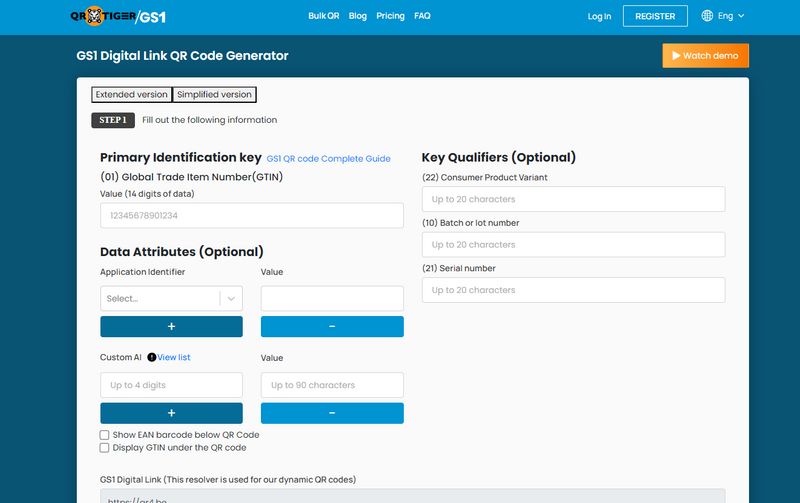Click the Custom AI info icon

point(152,357)
